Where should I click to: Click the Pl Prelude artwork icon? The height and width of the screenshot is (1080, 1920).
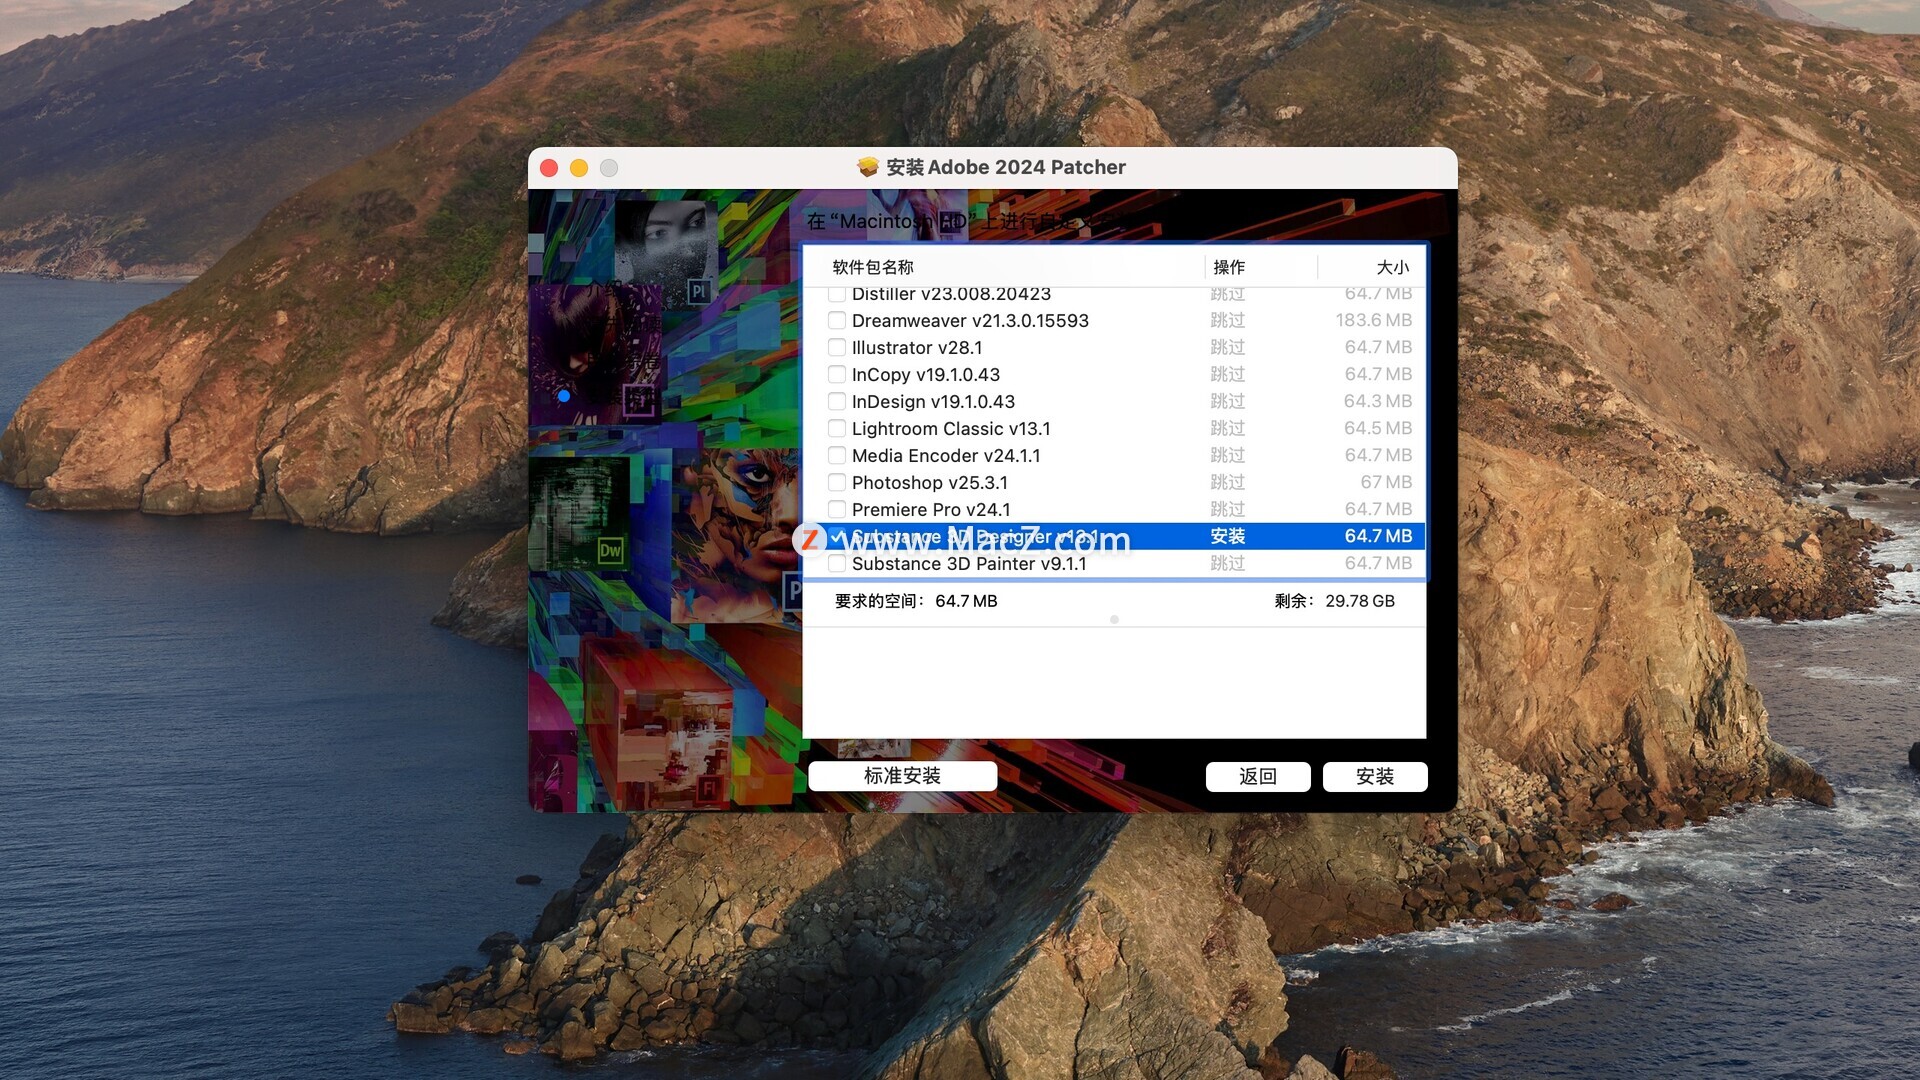[698, 291]
